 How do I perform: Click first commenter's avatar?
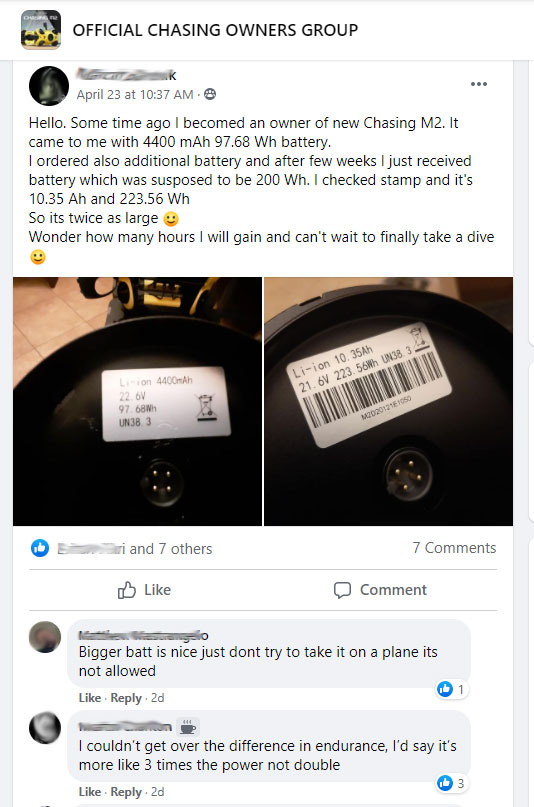pyautogui.click(x=45, y=637)
